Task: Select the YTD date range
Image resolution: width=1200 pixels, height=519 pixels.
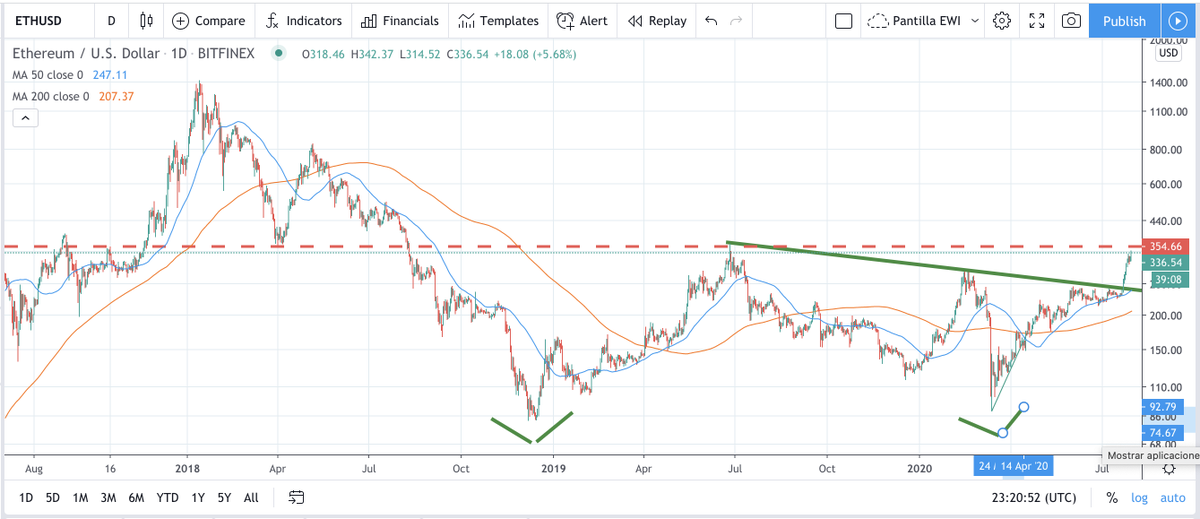Action: pyautogui.click(x=168, y=497)
